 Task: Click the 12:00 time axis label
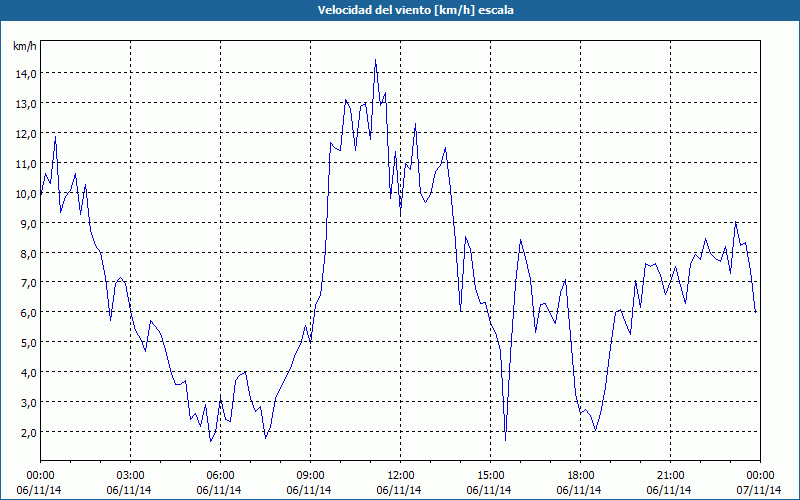(x=401, y=476)
